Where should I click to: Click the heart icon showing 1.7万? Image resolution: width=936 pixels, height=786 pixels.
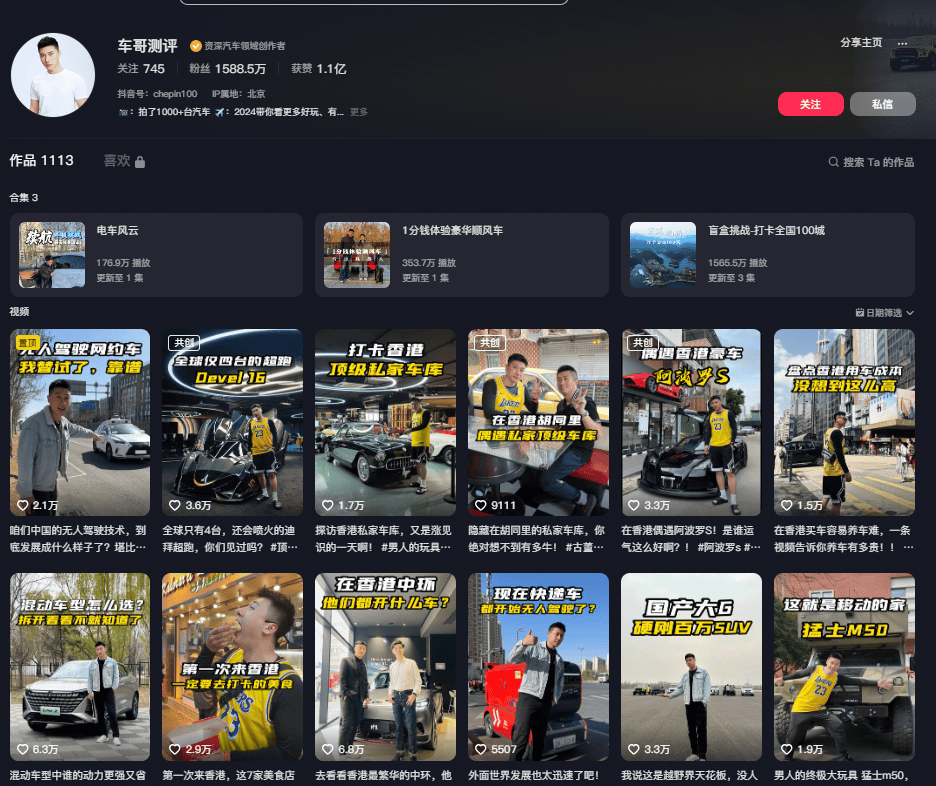328,505
